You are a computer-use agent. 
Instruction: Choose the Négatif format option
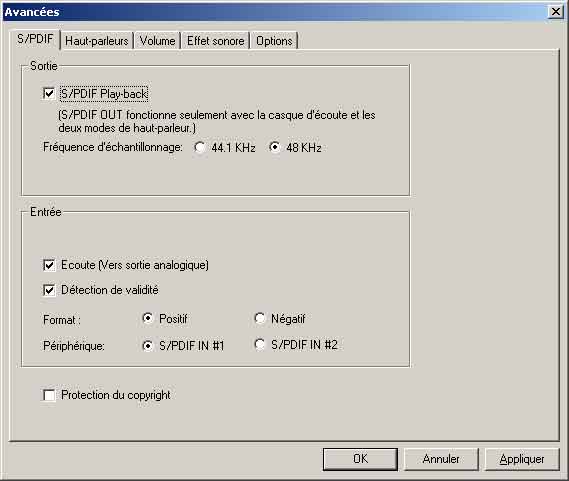[260, 318]
